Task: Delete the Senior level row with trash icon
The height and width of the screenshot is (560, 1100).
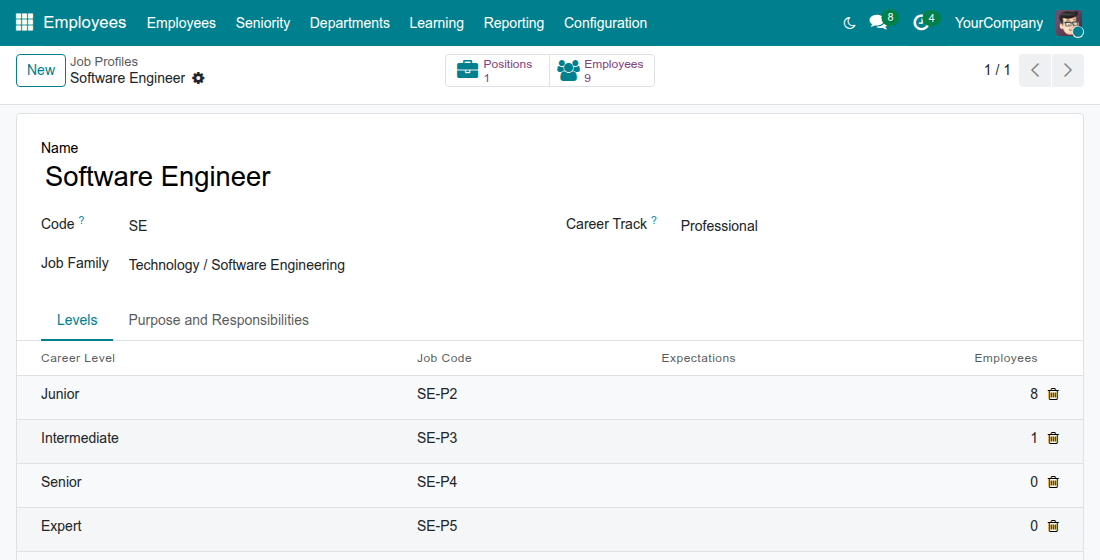Action: point(1053,482)
